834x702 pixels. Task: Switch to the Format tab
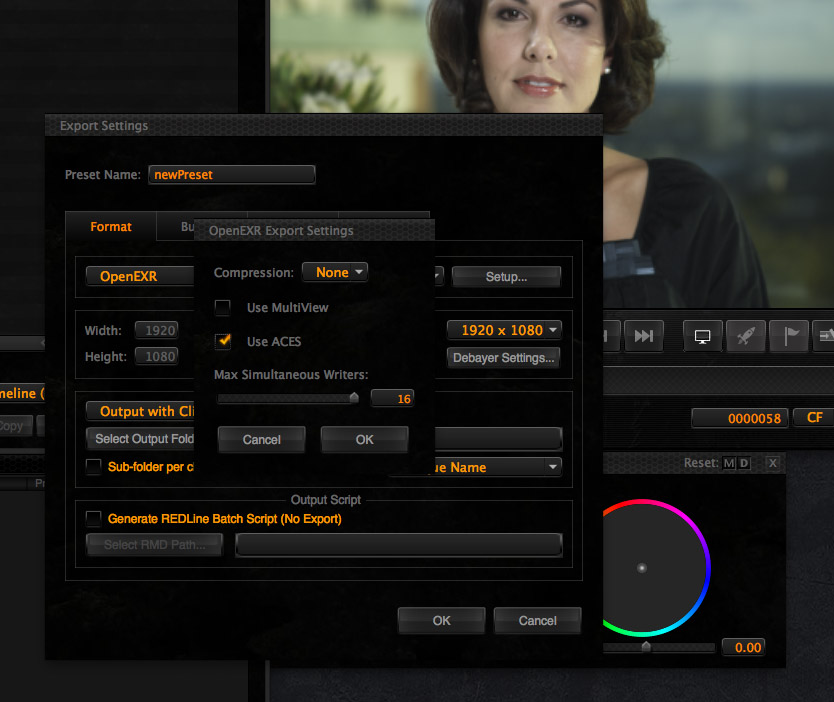111,227
